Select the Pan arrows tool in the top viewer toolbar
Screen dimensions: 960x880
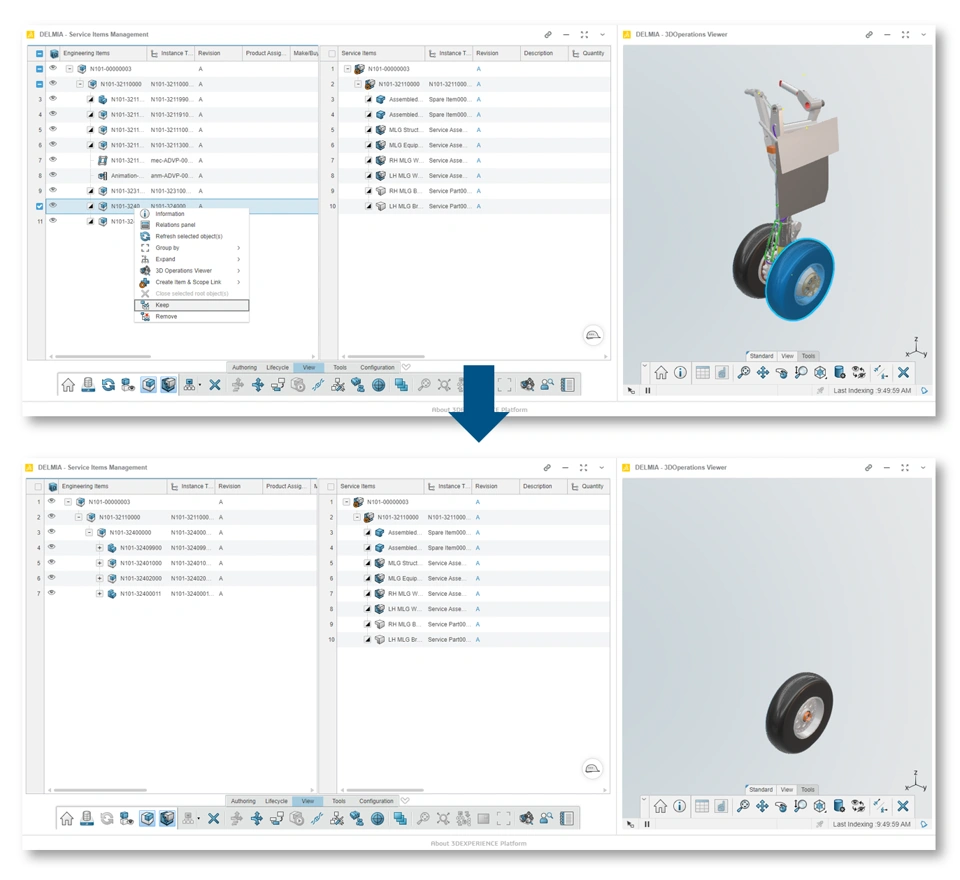(x=763, y=372)
